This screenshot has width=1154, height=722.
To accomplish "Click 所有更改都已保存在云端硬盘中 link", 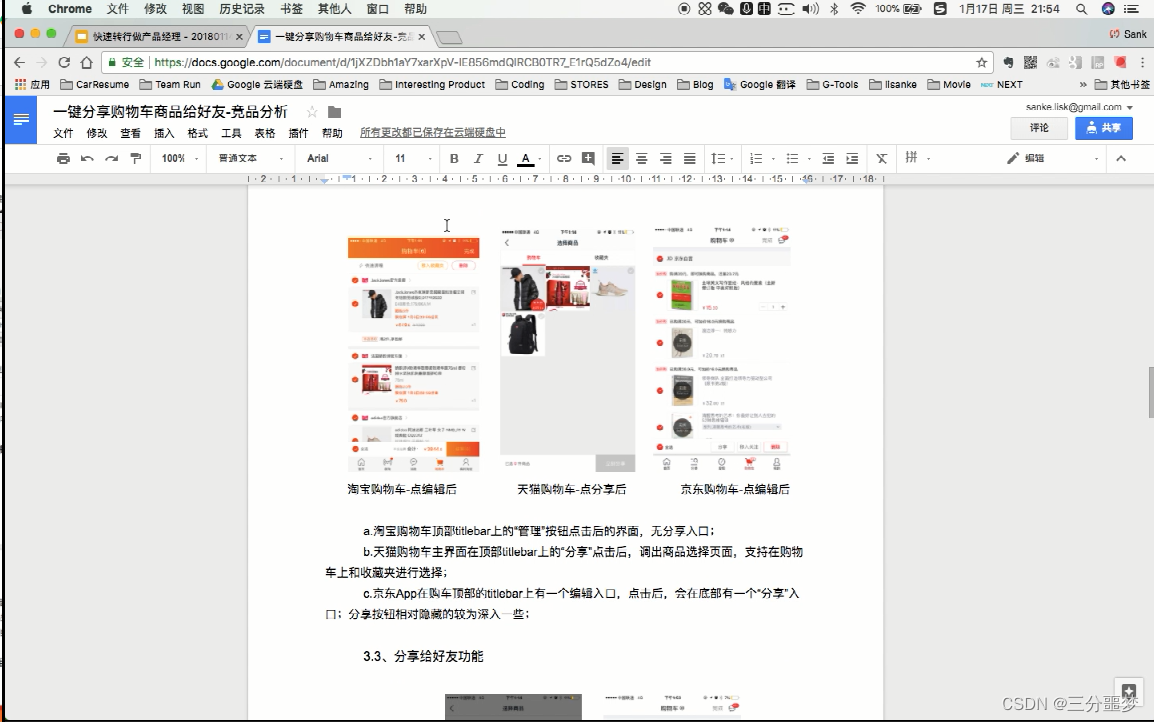I will [x=433, y=132].
